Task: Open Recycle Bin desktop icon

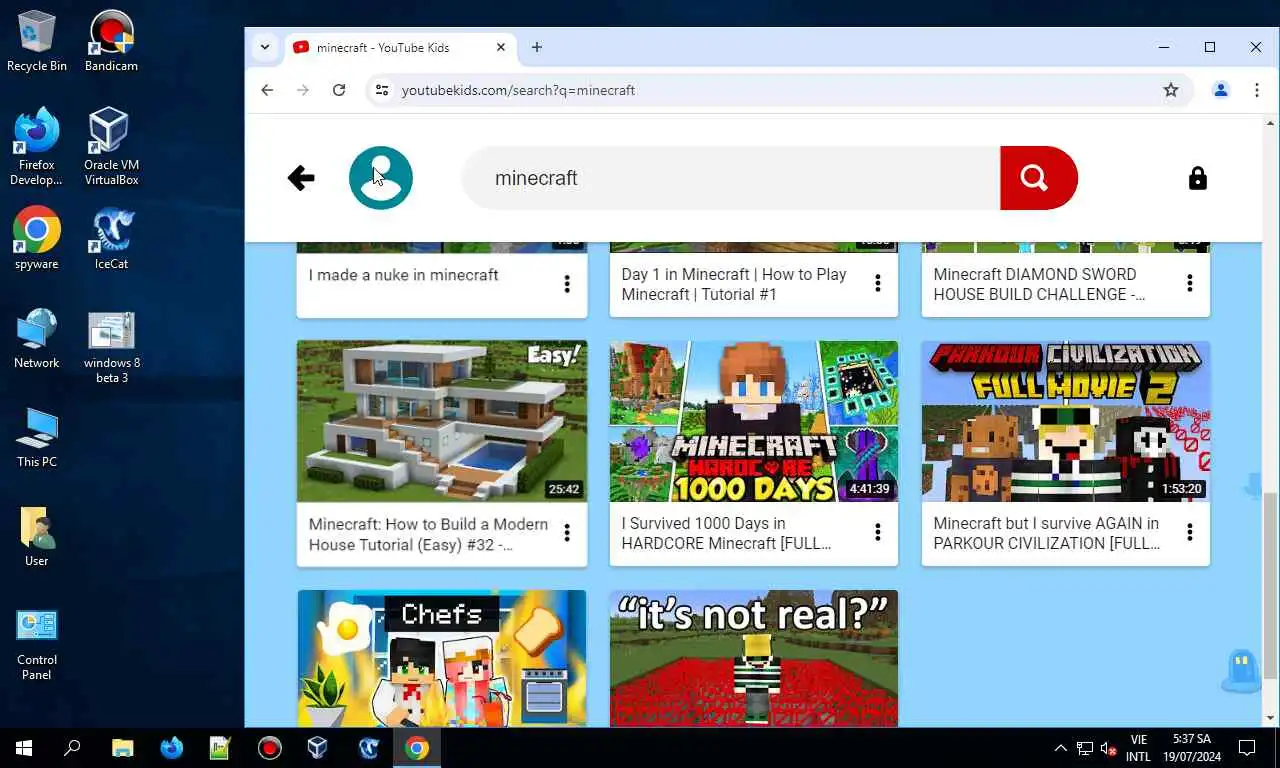Action: pyautogui.click(x=37, y=41)
